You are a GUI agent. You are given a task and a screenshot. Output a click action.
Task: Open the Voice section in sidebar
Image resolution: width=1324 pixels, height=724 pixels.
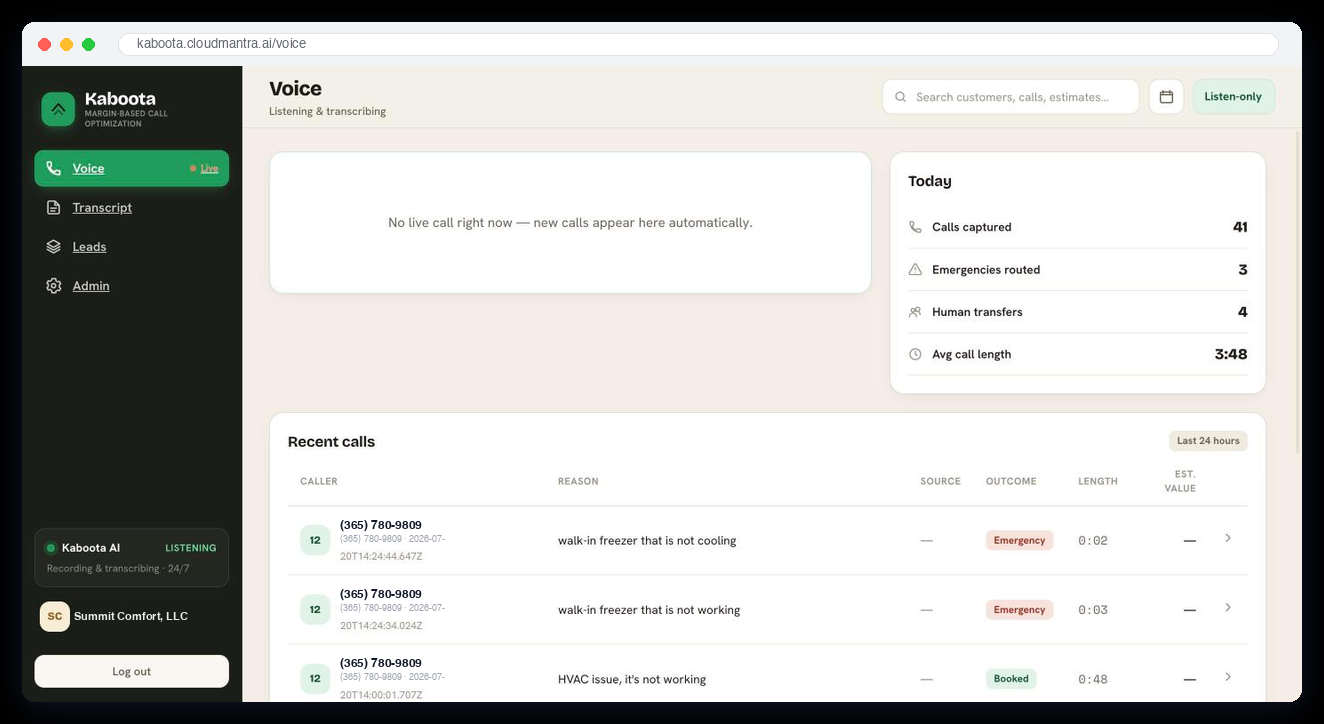tap(131, 168)
